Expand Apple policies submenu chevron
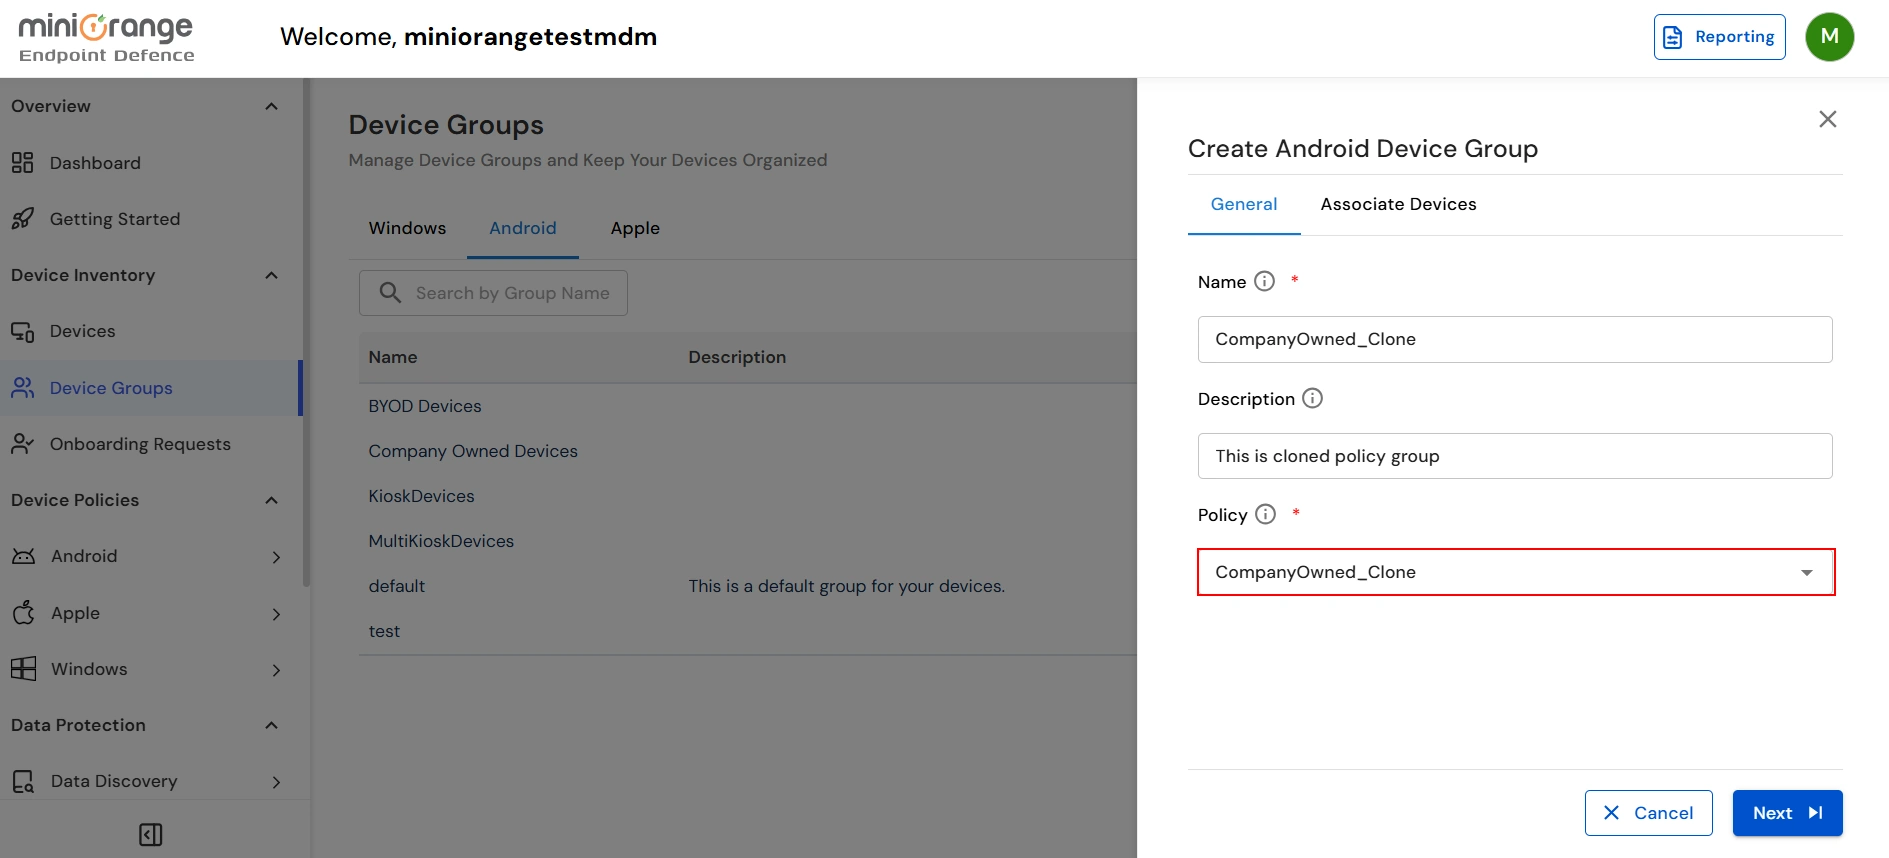The width and height of the screenshot is (1889, 858). (277, 614)
